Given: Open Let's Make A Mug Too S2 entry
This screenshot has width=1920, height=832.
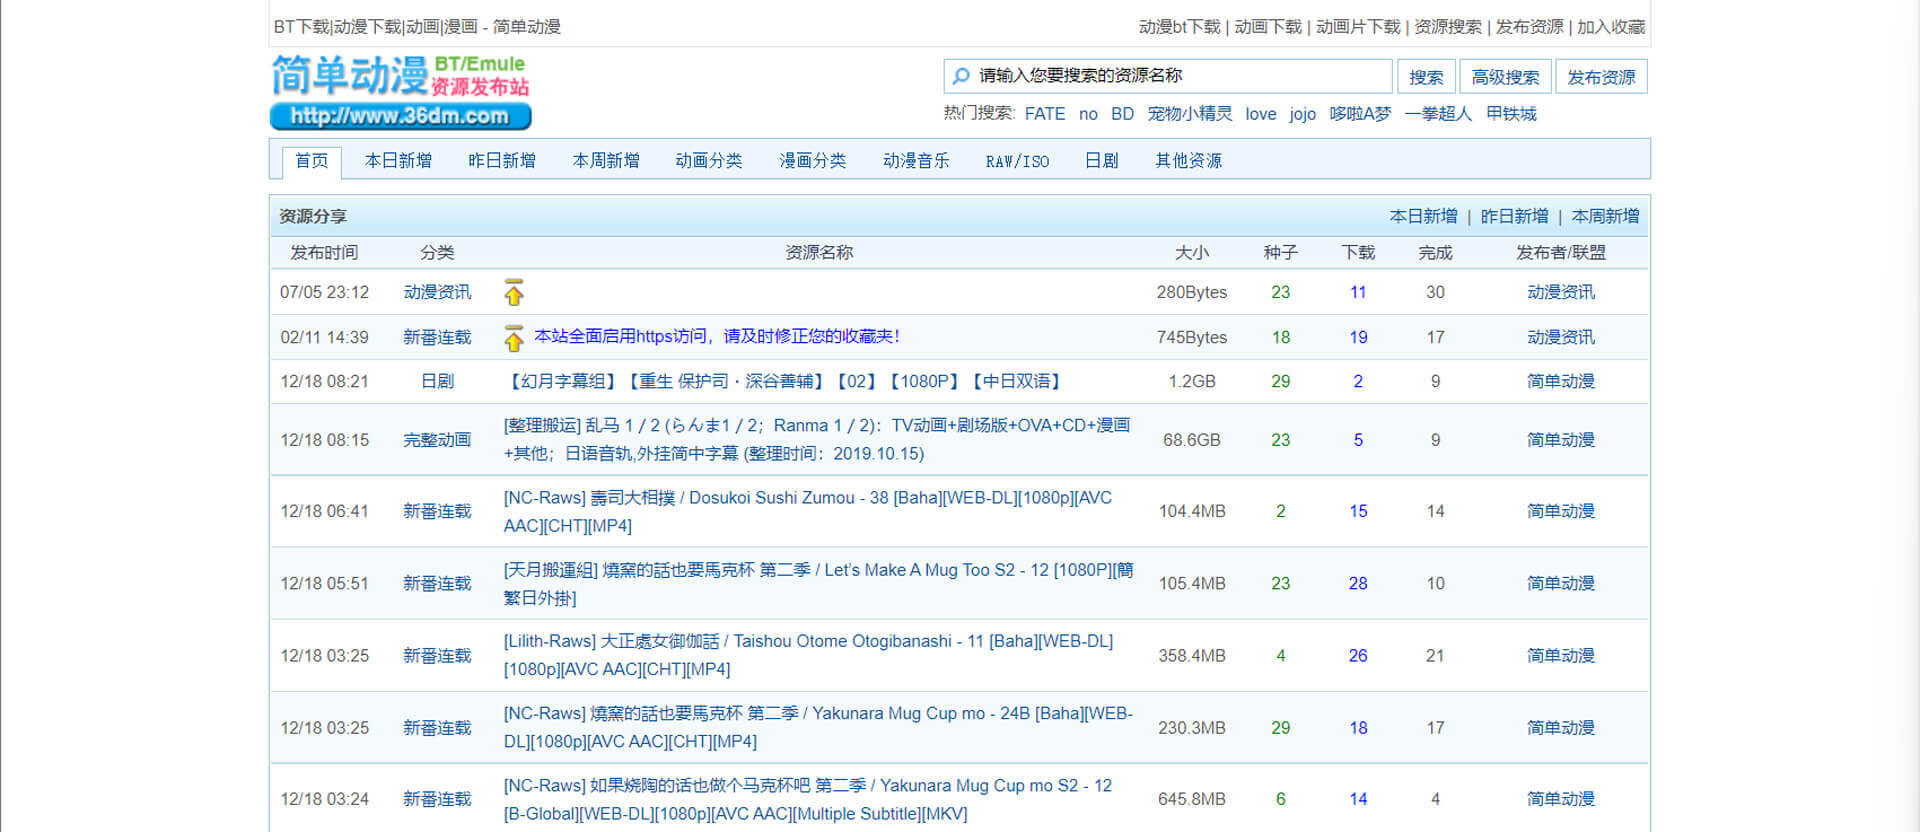Looking at the screenshot, I should (x=818, y=583).
